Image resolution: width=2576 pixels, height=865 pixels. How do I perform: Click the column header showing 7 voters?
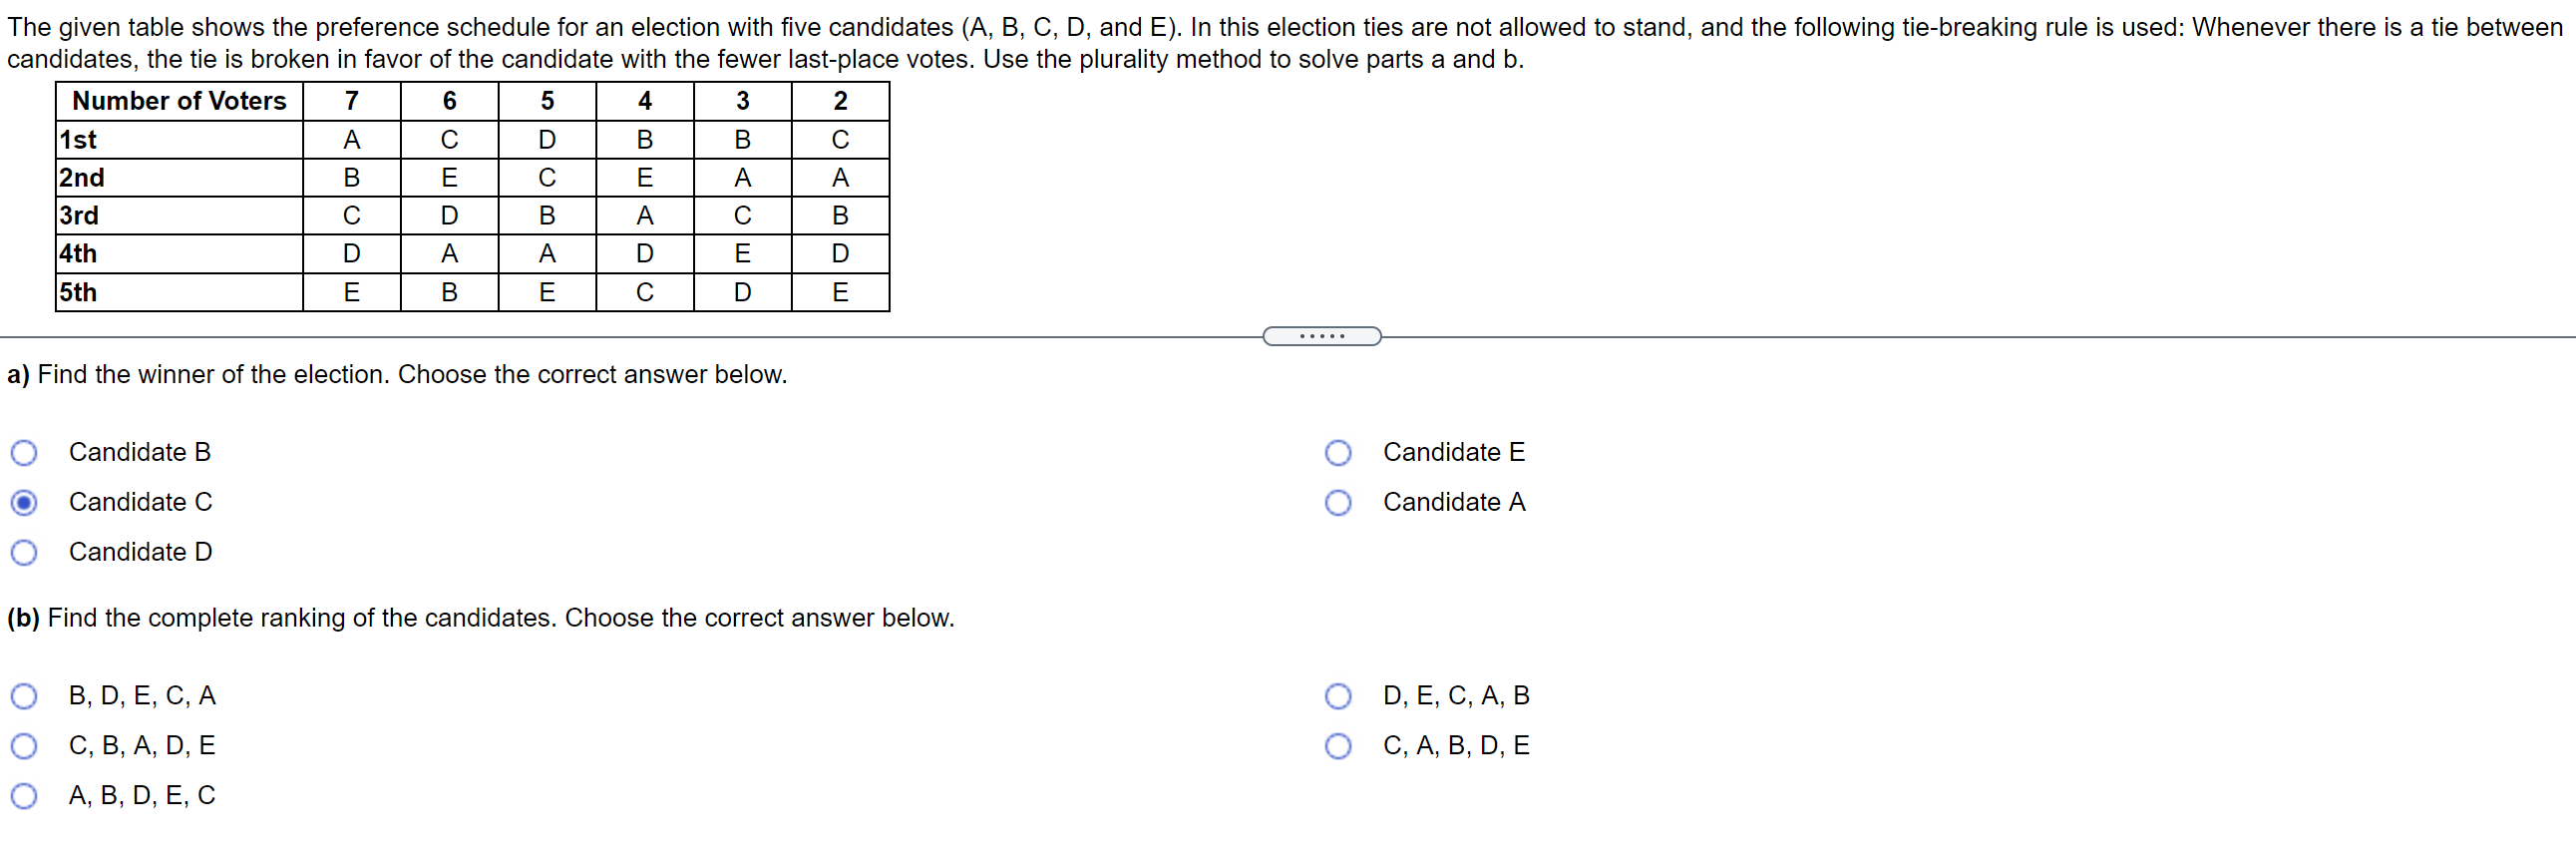tap(351, 100)
